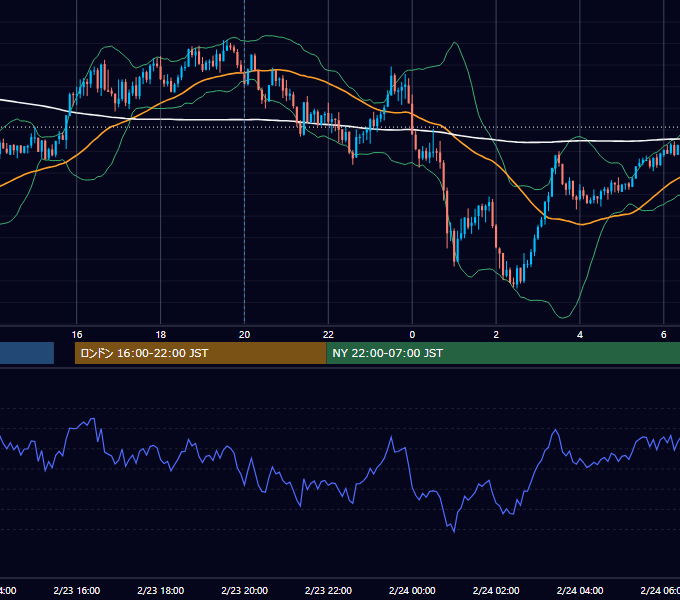This screenshot has height=600, width=680.
Task: Click the 2/23 18:00 date label
Action: tap(160, 590)
